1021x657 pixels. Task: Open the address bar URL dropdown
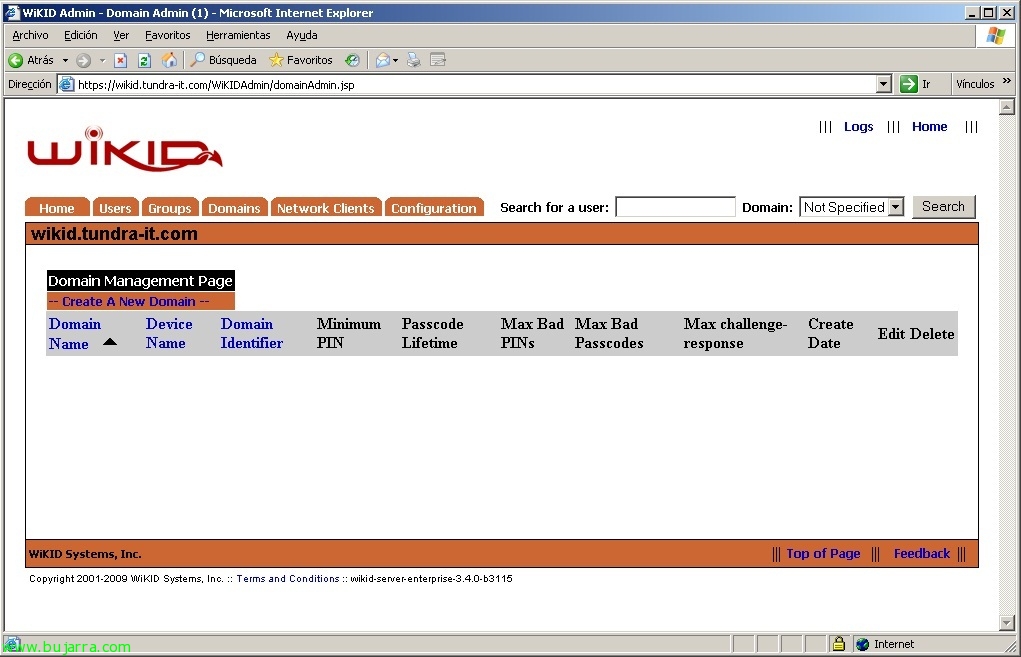pos(884,84)
